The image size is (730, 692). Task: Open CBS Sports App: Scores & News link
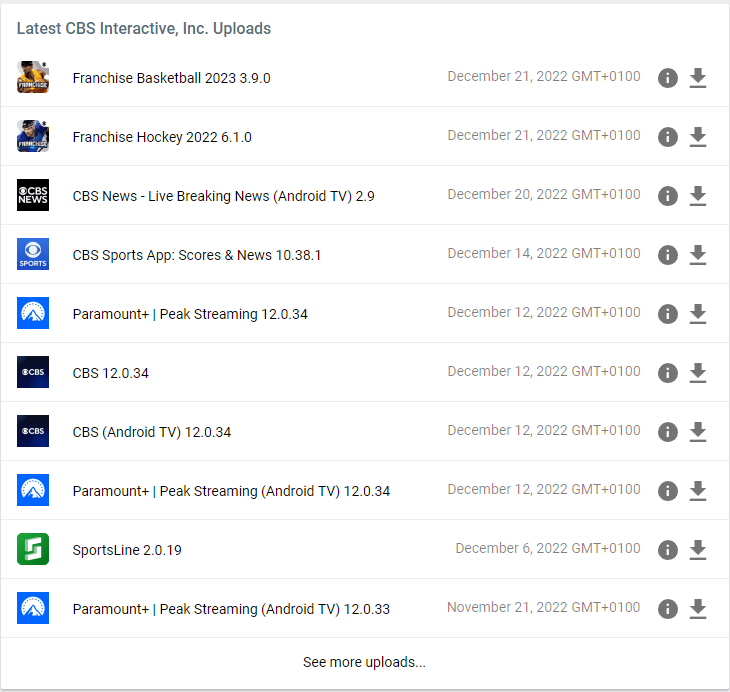click(197, 255)
